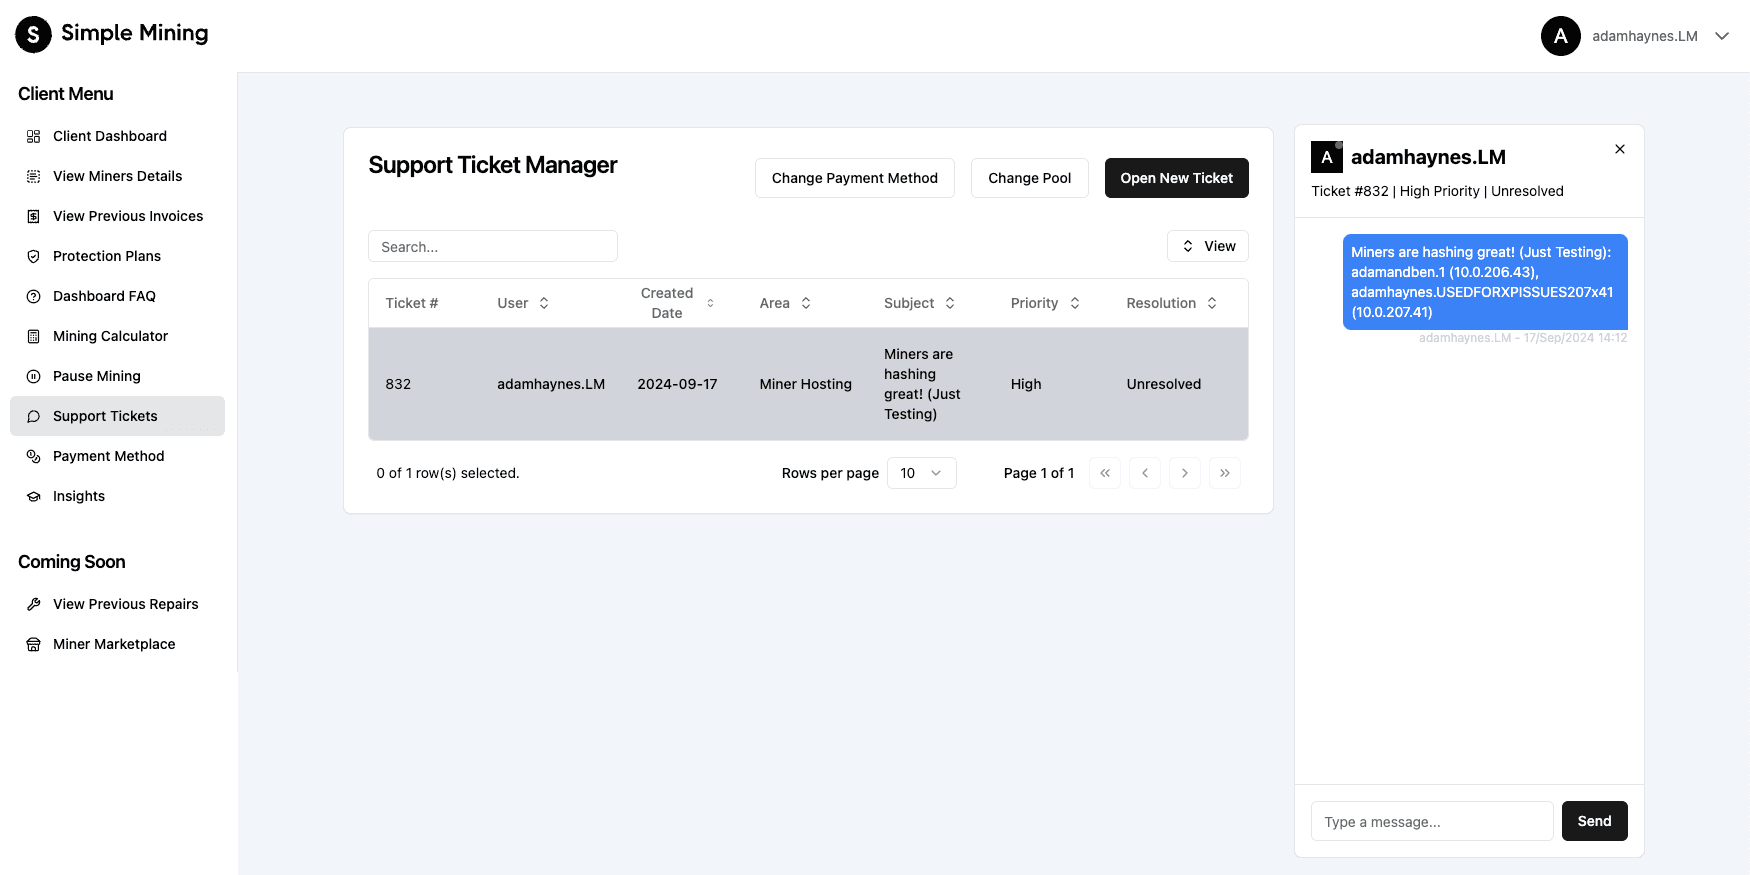Open View Miners Details menu item

[x=117, y=176]
